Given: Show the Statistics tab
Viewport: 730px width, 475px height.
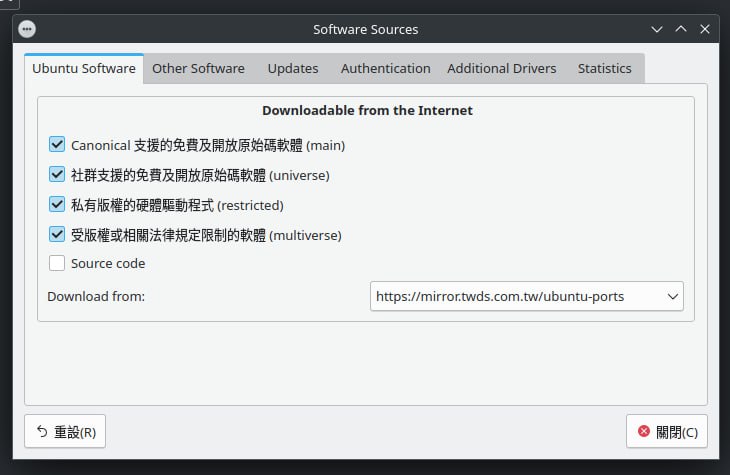Looking at the screenshot, I should [604, 69].
